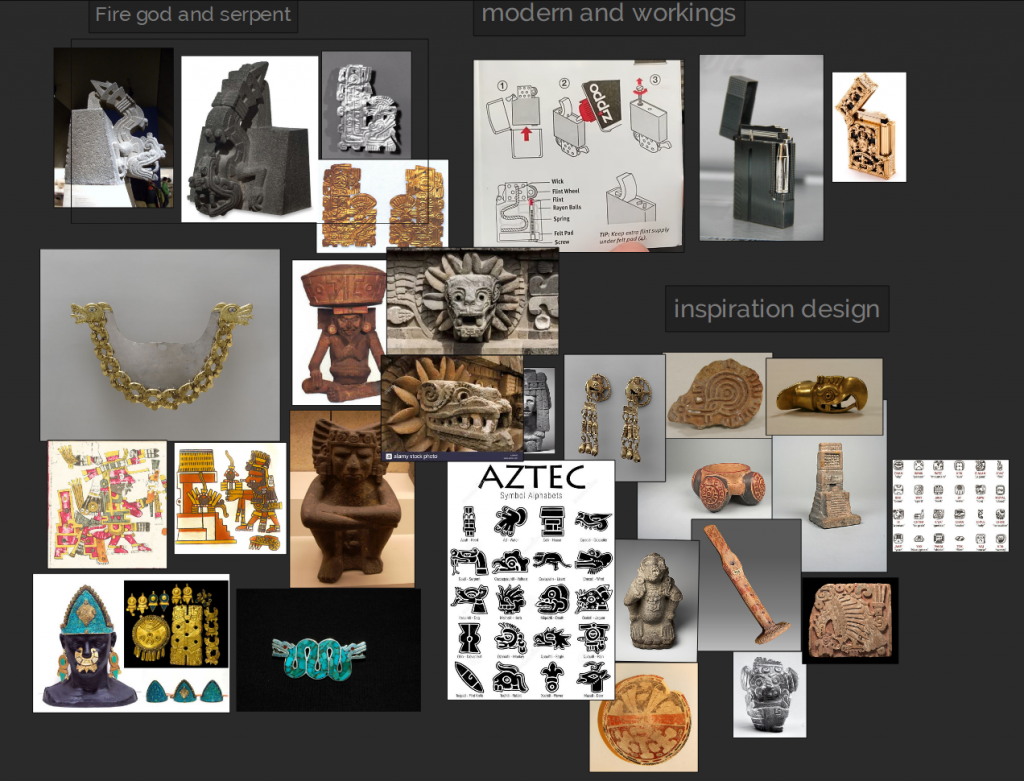Click the Zippo lighter instruction diagram image
This screenshot has width=1024, height=781.
tap(579, 156)
